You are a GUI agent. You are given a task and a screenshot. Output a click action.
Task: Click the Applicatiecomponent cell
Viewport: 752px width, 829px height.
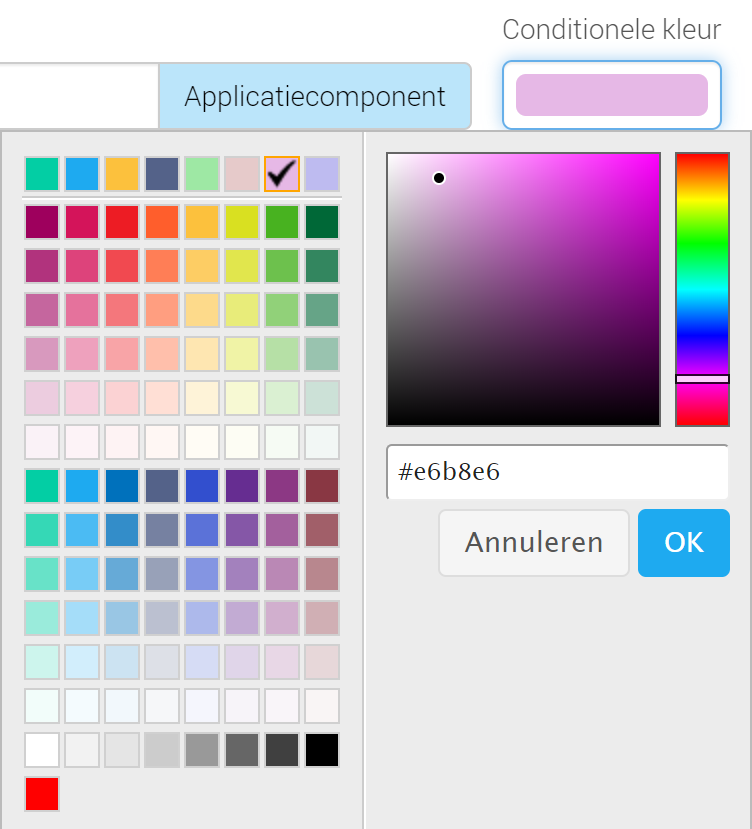point(315,96)
